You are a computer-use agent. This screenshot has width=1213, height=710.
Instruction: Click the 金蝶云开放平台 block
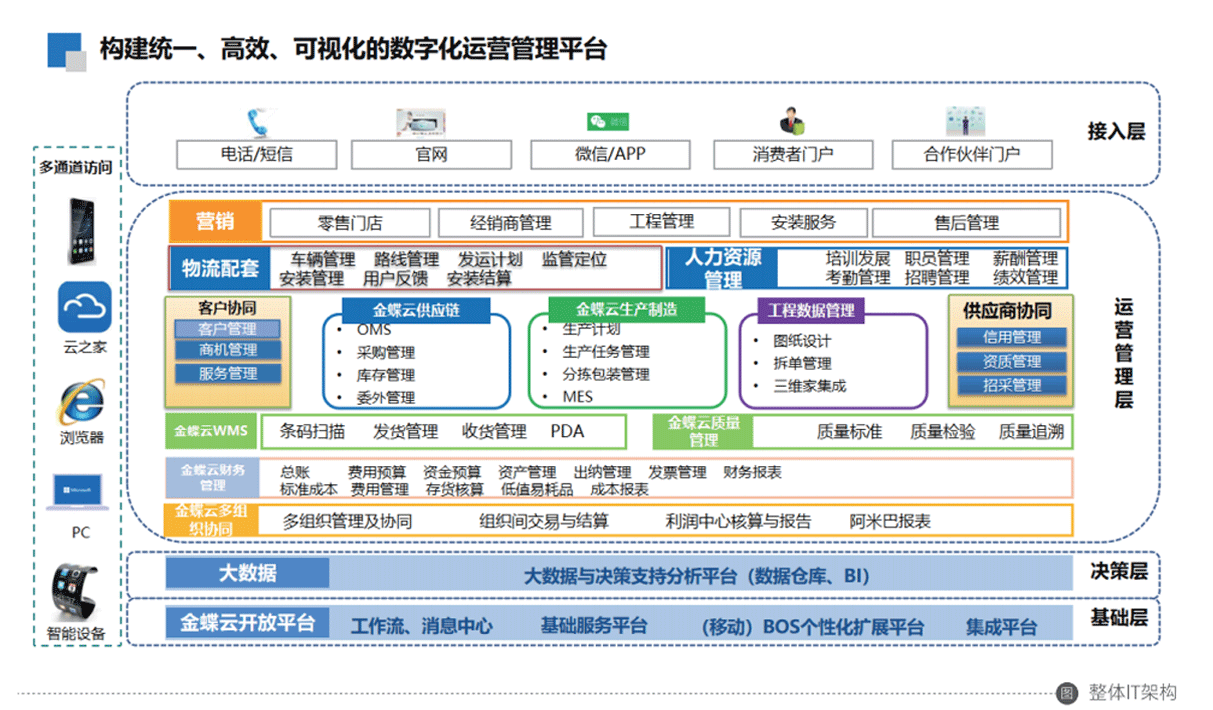pyautogui.click(x=248, y=623)
